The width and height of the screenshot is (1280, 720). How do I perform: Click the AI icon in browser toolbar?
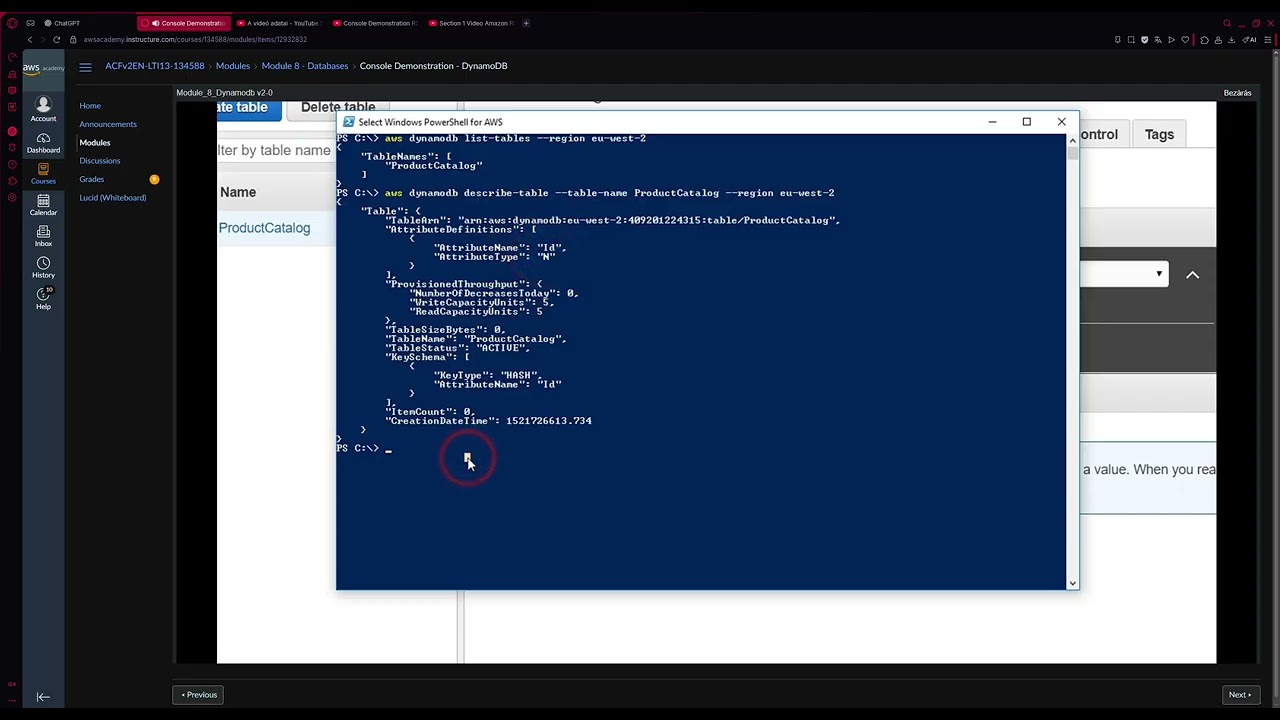(1251, 40)
